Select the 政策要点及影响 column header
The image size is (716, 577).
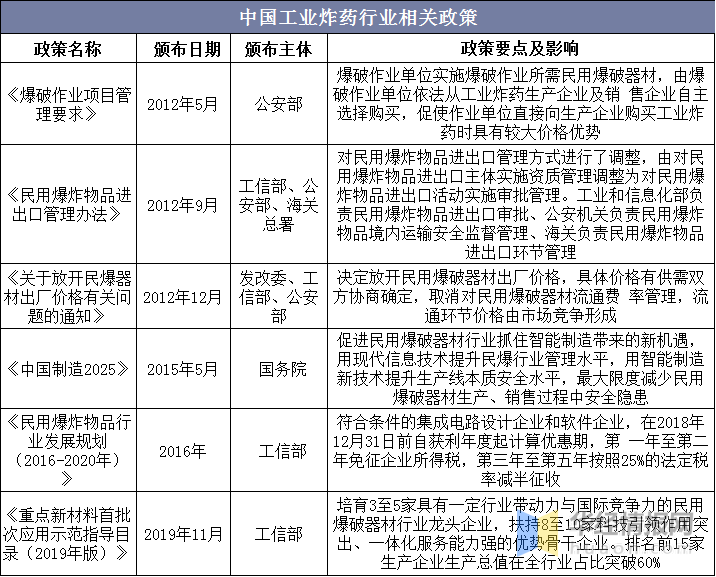click(520, 49)
